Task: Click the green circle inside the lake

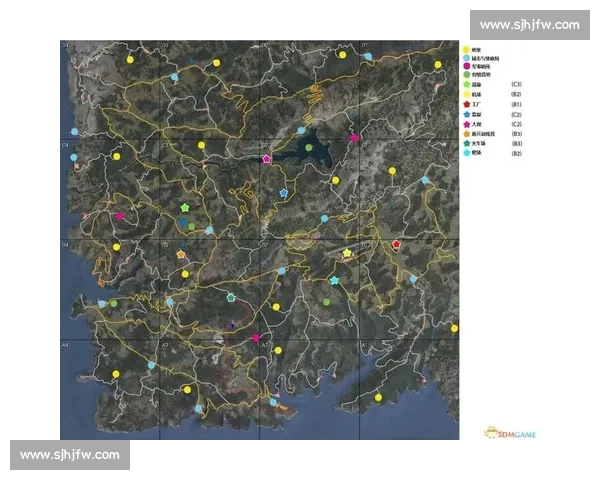Action: click(x=309, y=147)
